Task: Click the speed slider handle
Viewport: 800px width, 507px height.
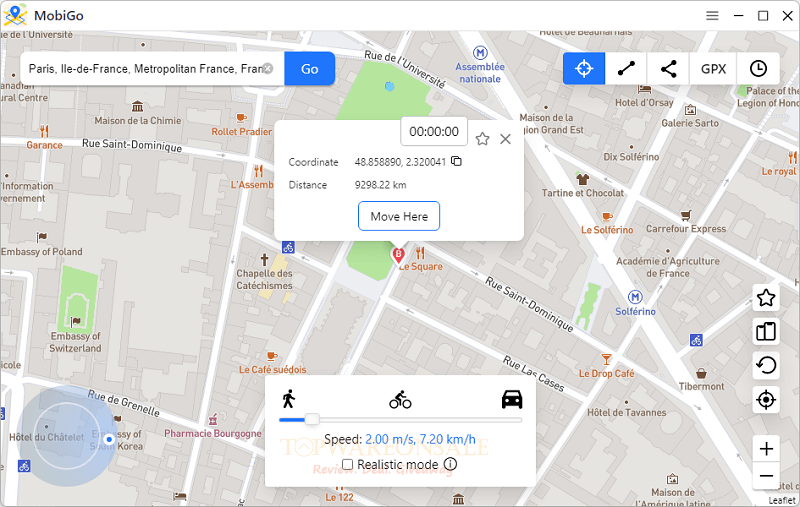Action: click(312, 420)
